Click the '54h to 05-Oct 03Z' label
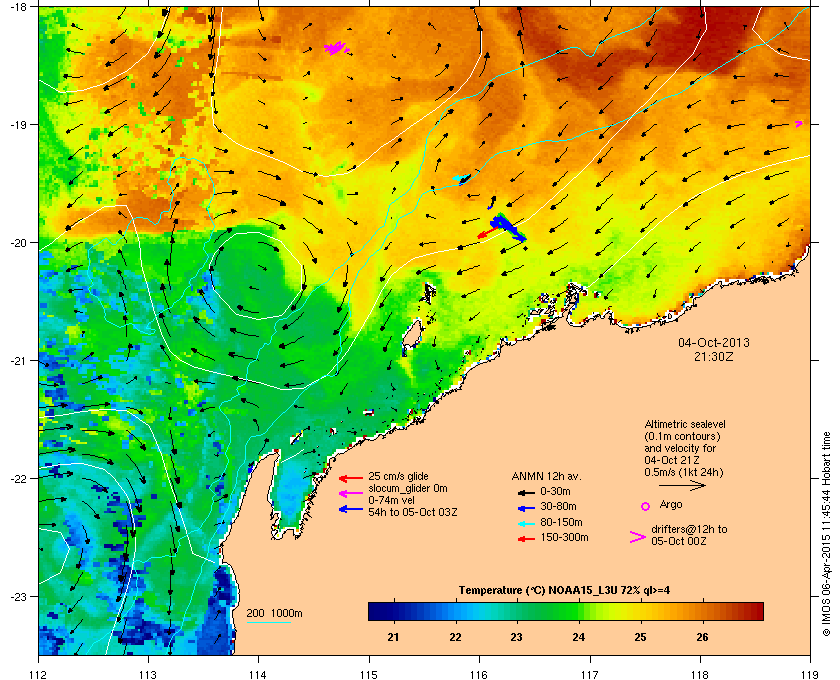 point(413,512)
